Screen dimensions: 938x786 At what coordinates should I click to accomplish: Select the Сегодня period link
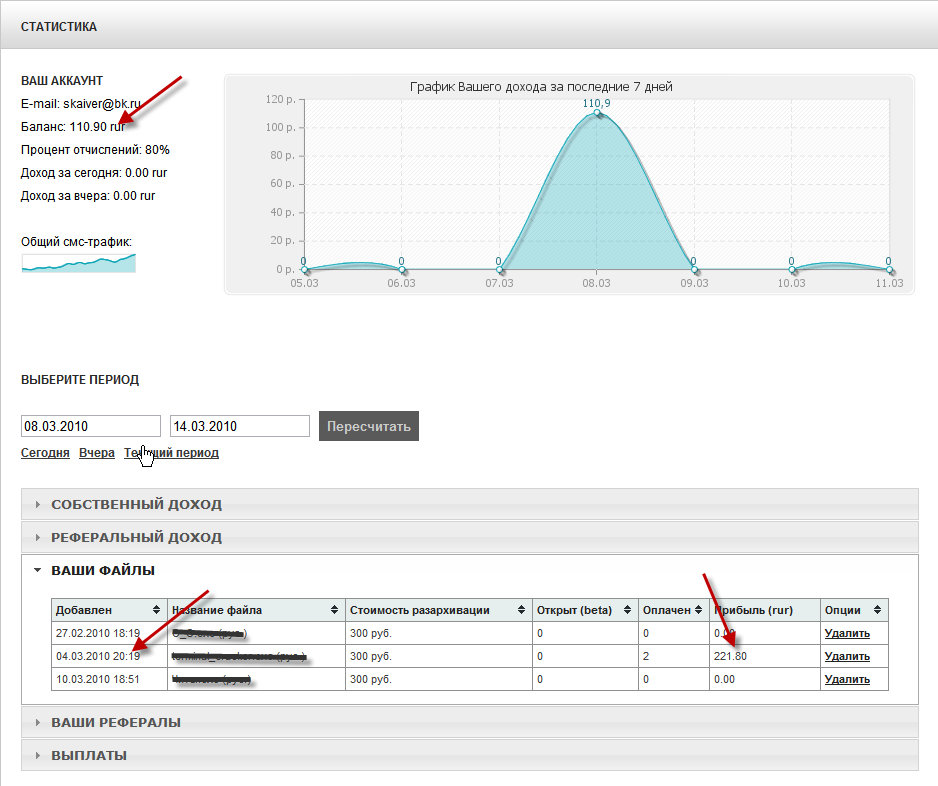pyautogui.click(x=45, y=453)
